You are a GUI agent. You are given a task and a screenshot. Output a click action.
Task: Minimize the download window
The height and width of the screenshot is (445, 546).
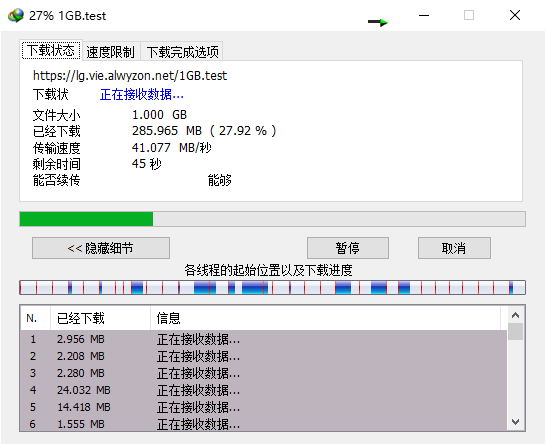[424, 15]
